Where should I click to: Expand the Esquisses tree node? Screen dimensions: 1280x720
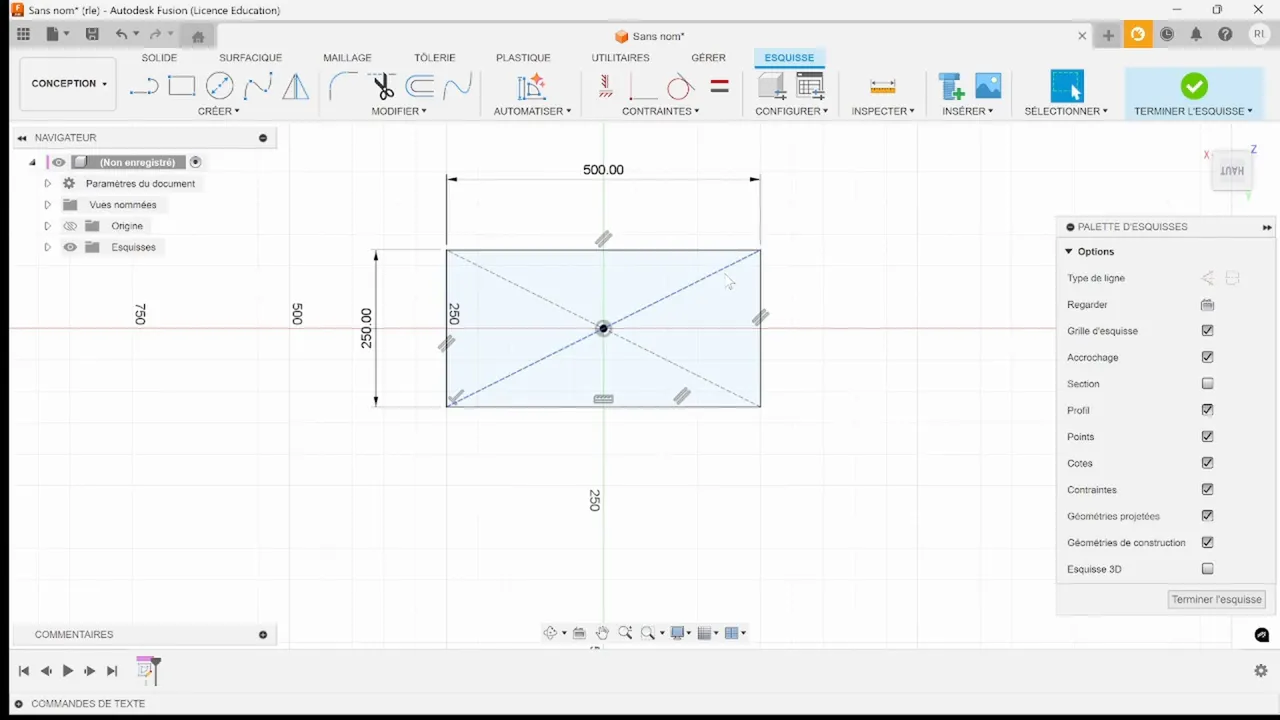click(47, 247)
